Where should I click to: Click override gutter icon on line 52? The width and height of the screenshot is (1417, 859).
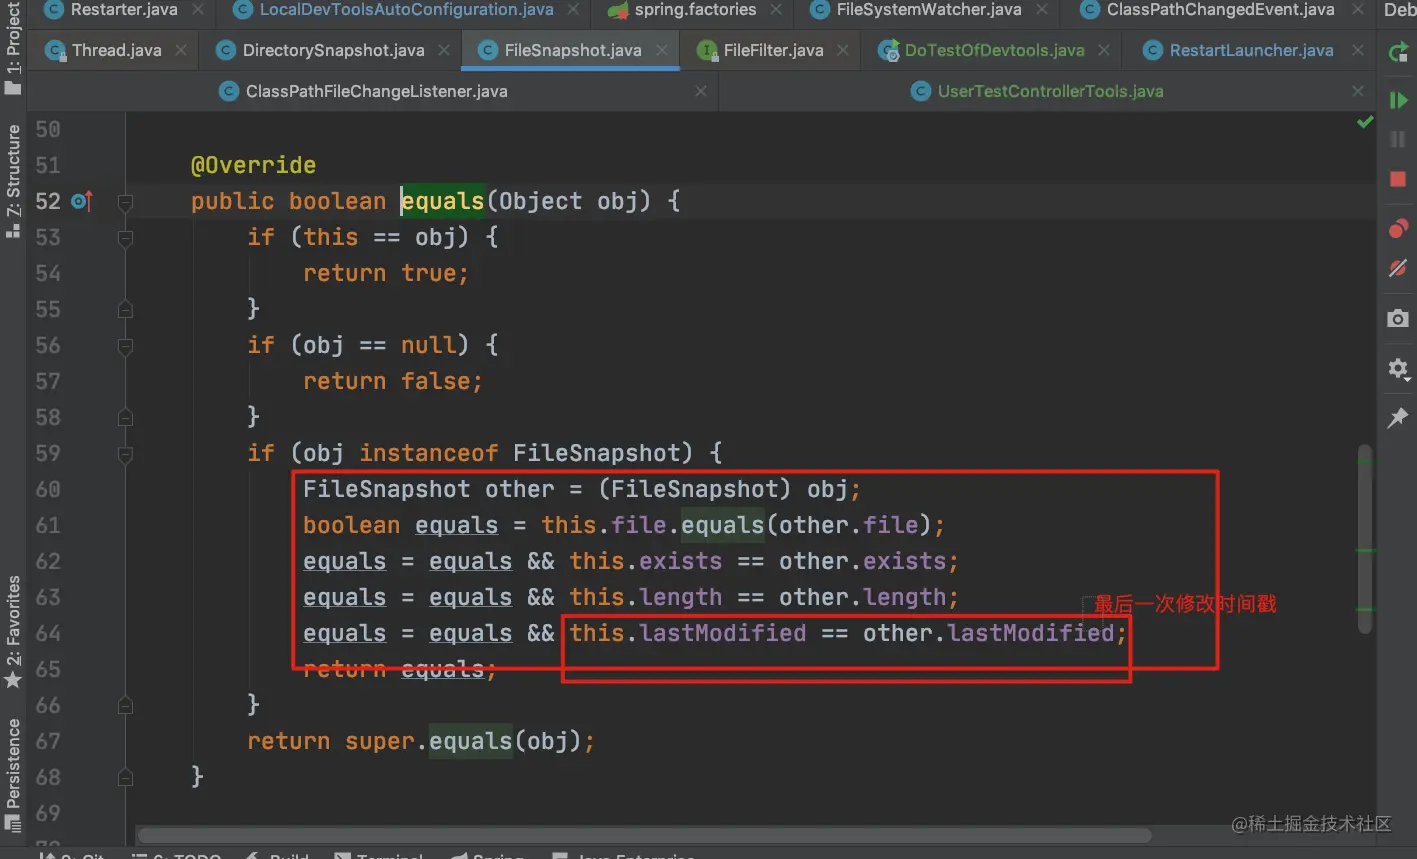(82, 201)
